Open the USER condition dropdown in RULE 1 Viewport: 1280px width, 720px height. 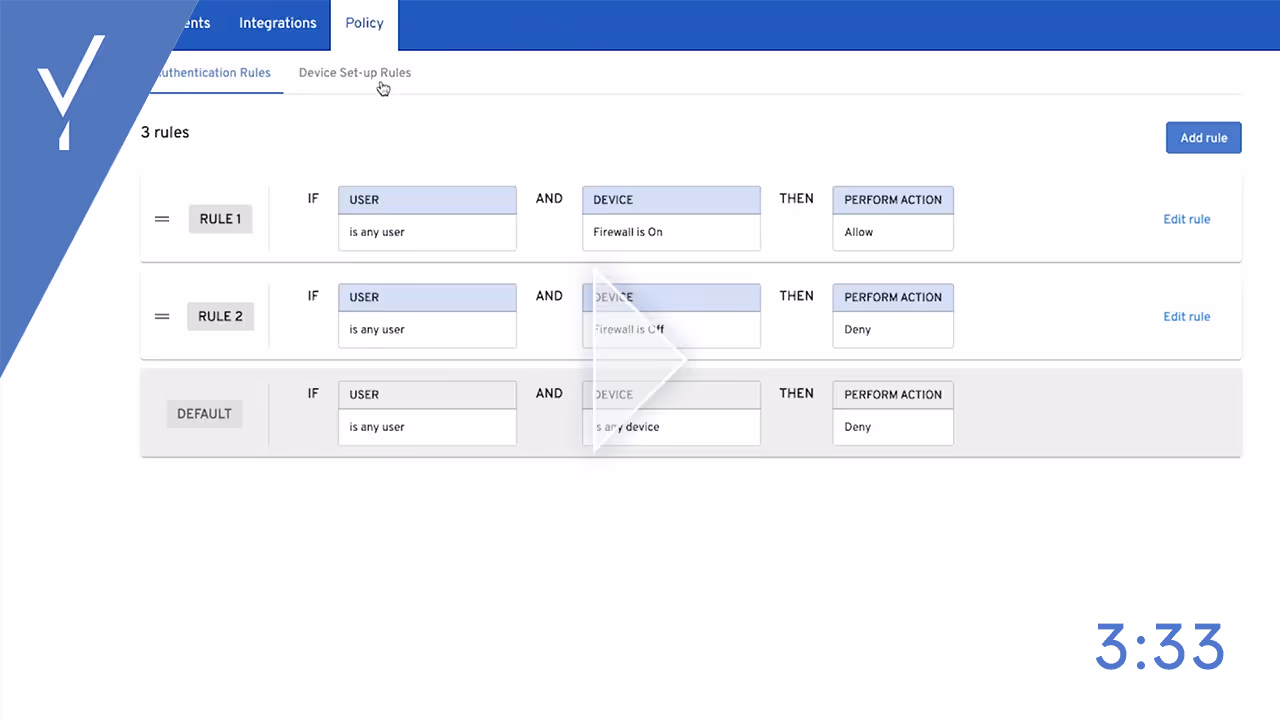pos(427,199)
